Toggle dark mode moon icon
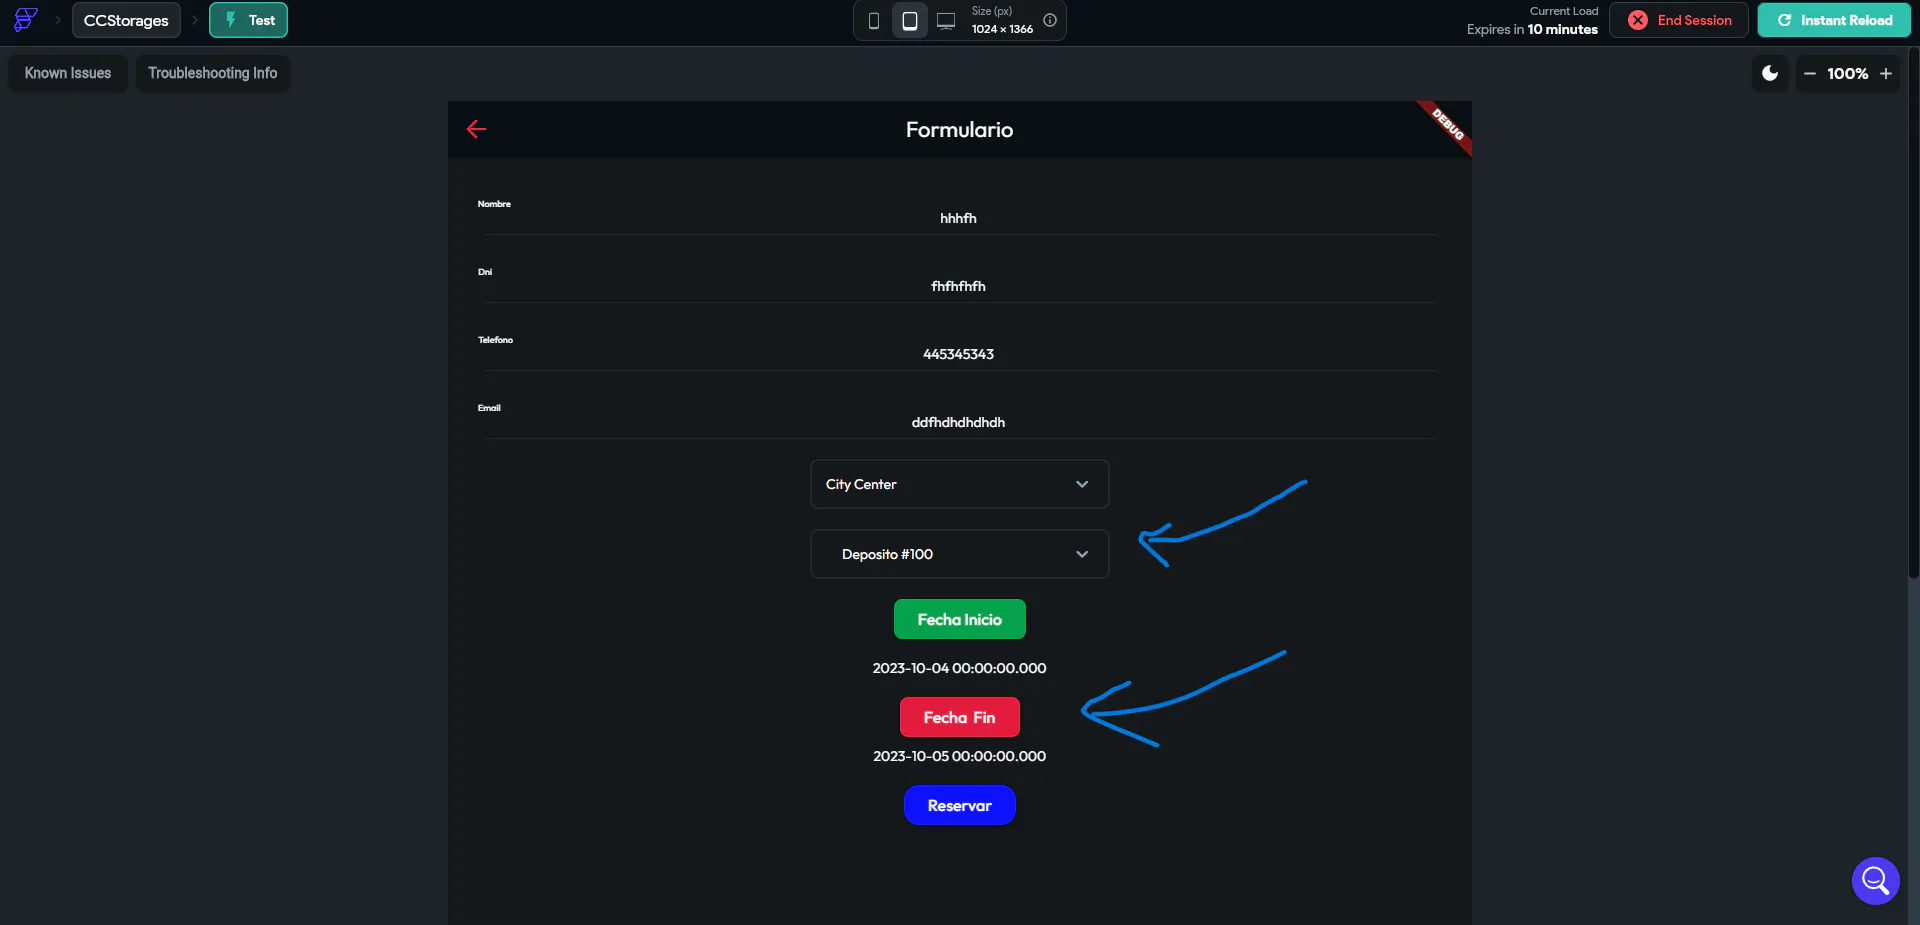The image size is (1920, 925). point(1770,73)
